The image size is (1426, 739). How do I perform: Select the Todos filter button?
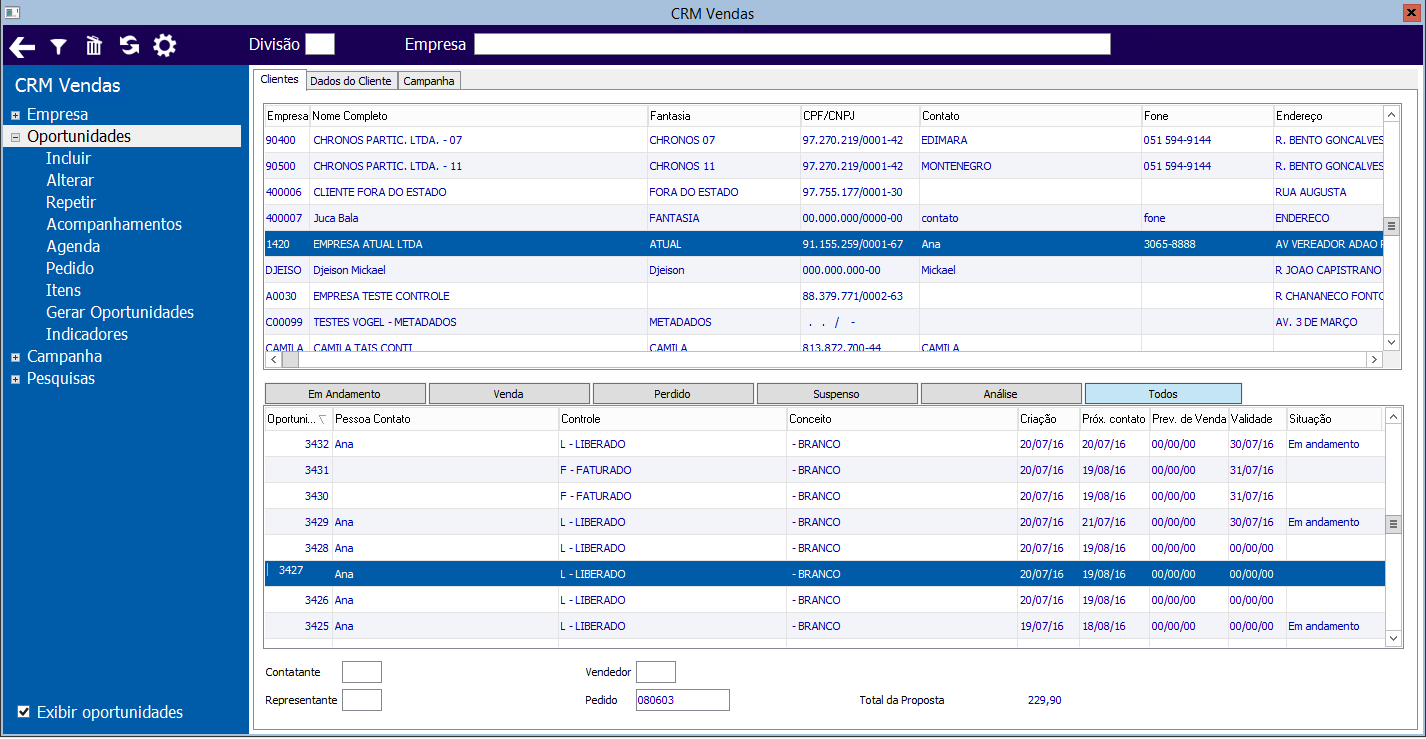(x=1163, y=394)
